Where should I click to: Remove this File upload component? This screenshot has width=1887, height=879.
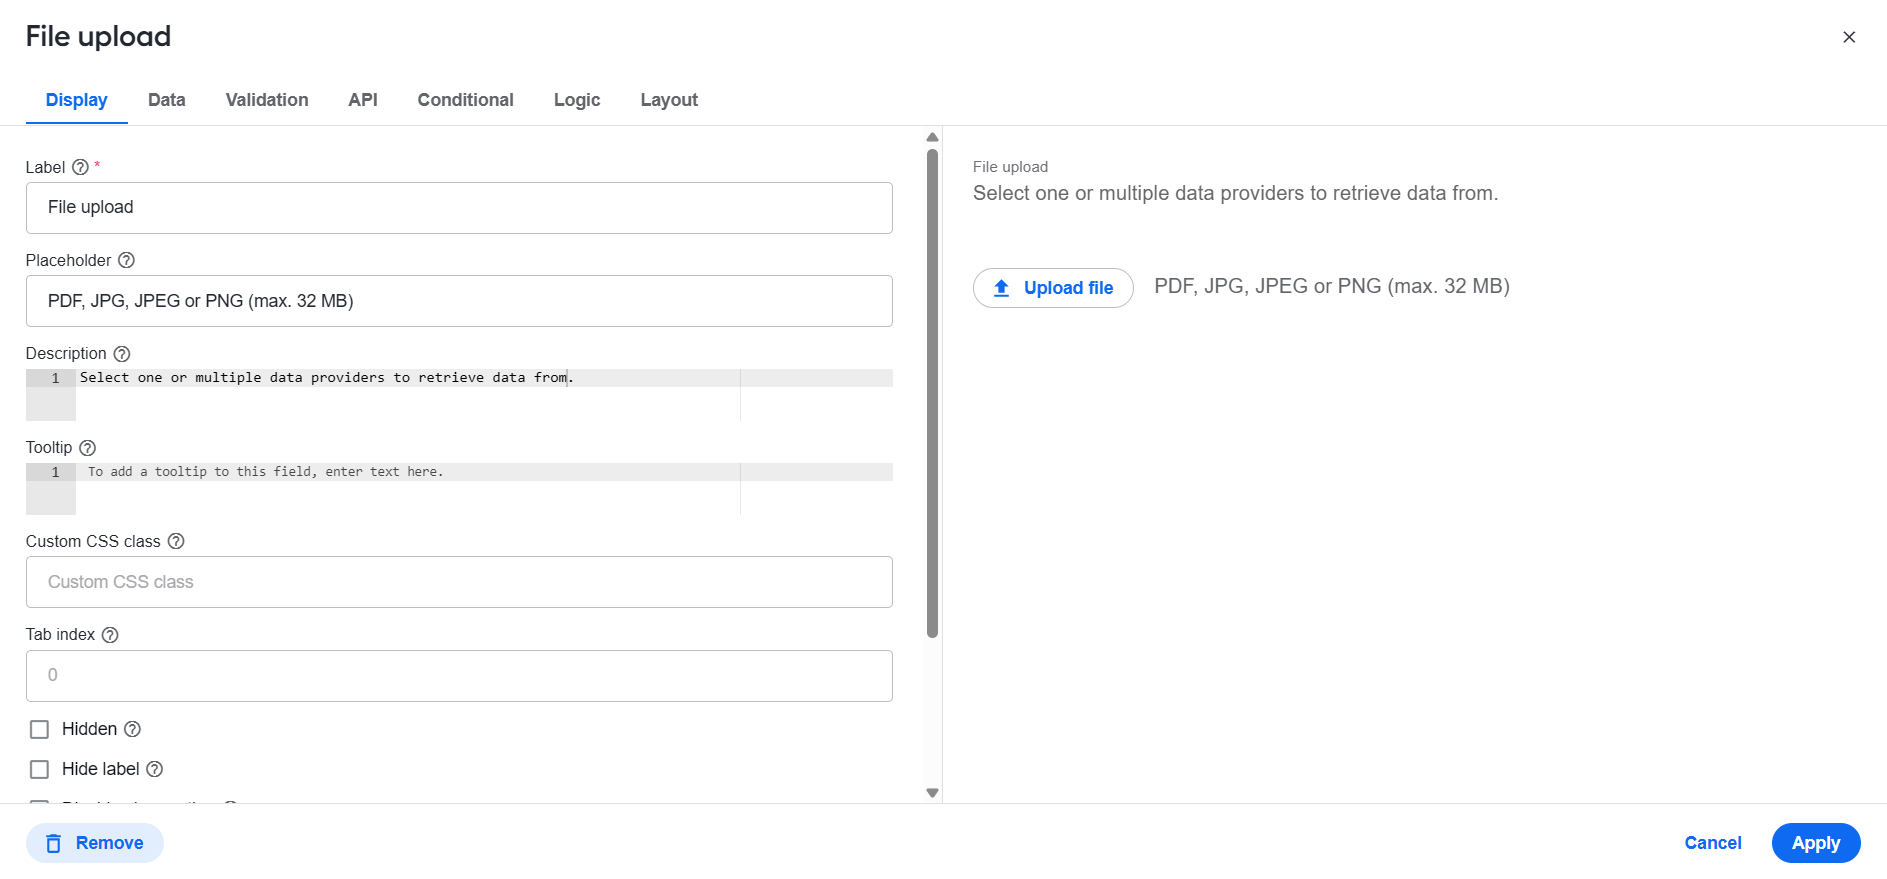tap(95, 843)
